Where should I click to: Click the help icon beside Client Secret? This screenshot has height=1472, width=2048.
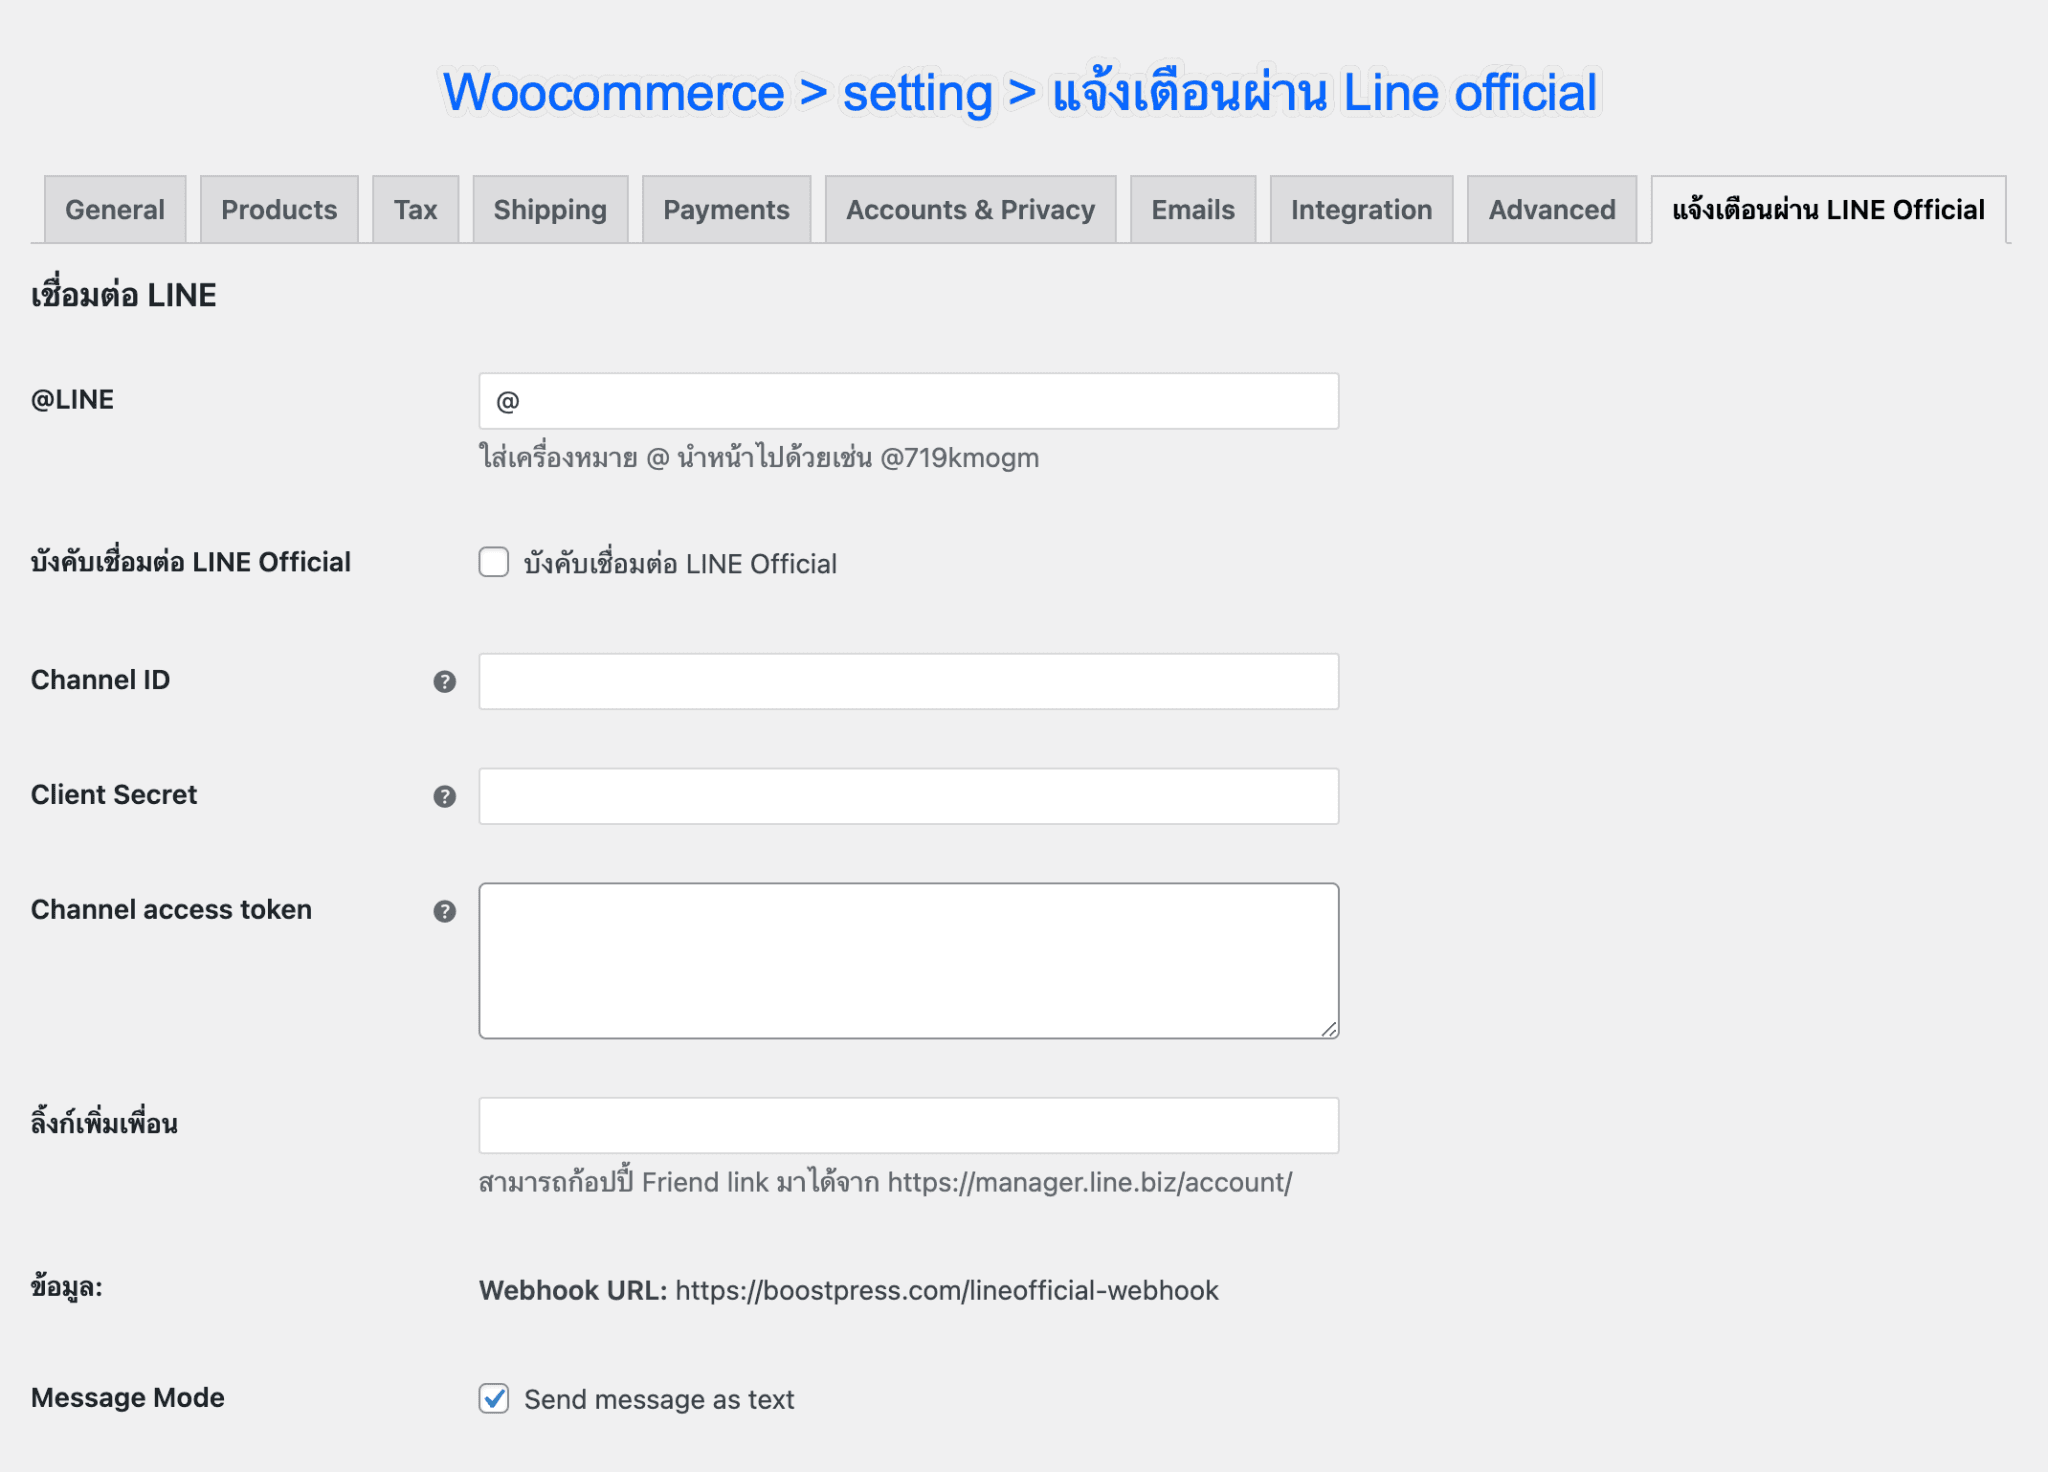click(443, 796)
